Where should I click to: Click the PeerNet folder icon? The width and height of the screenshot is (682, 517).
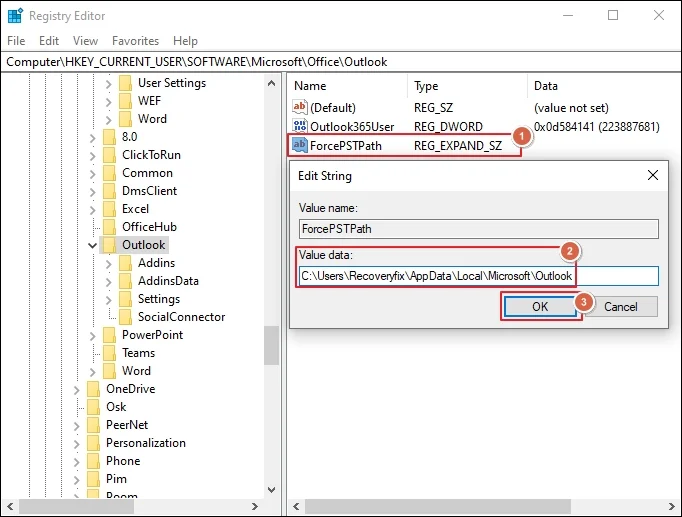click(x=94, y=425)
